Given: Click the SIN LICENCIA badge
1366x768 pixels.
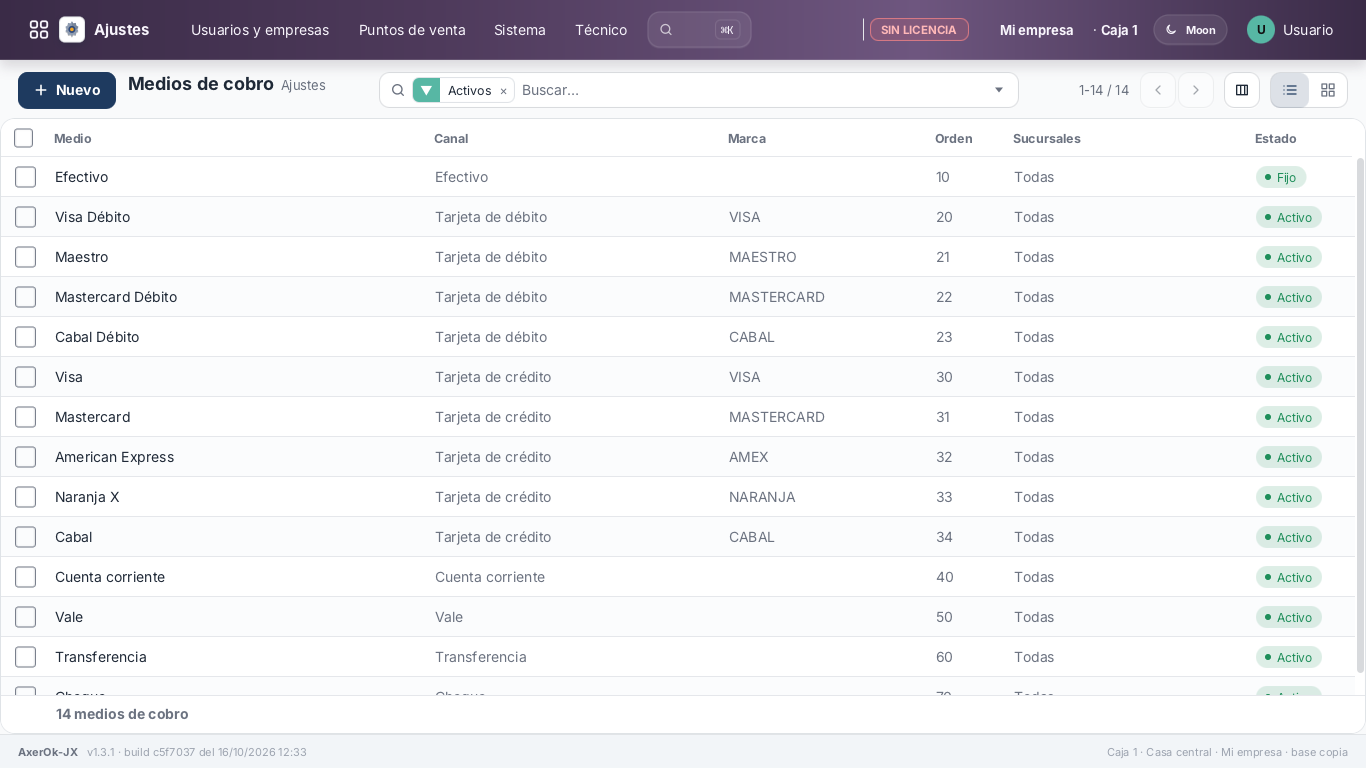Looking at the screenshot, I should click(919, 30).
